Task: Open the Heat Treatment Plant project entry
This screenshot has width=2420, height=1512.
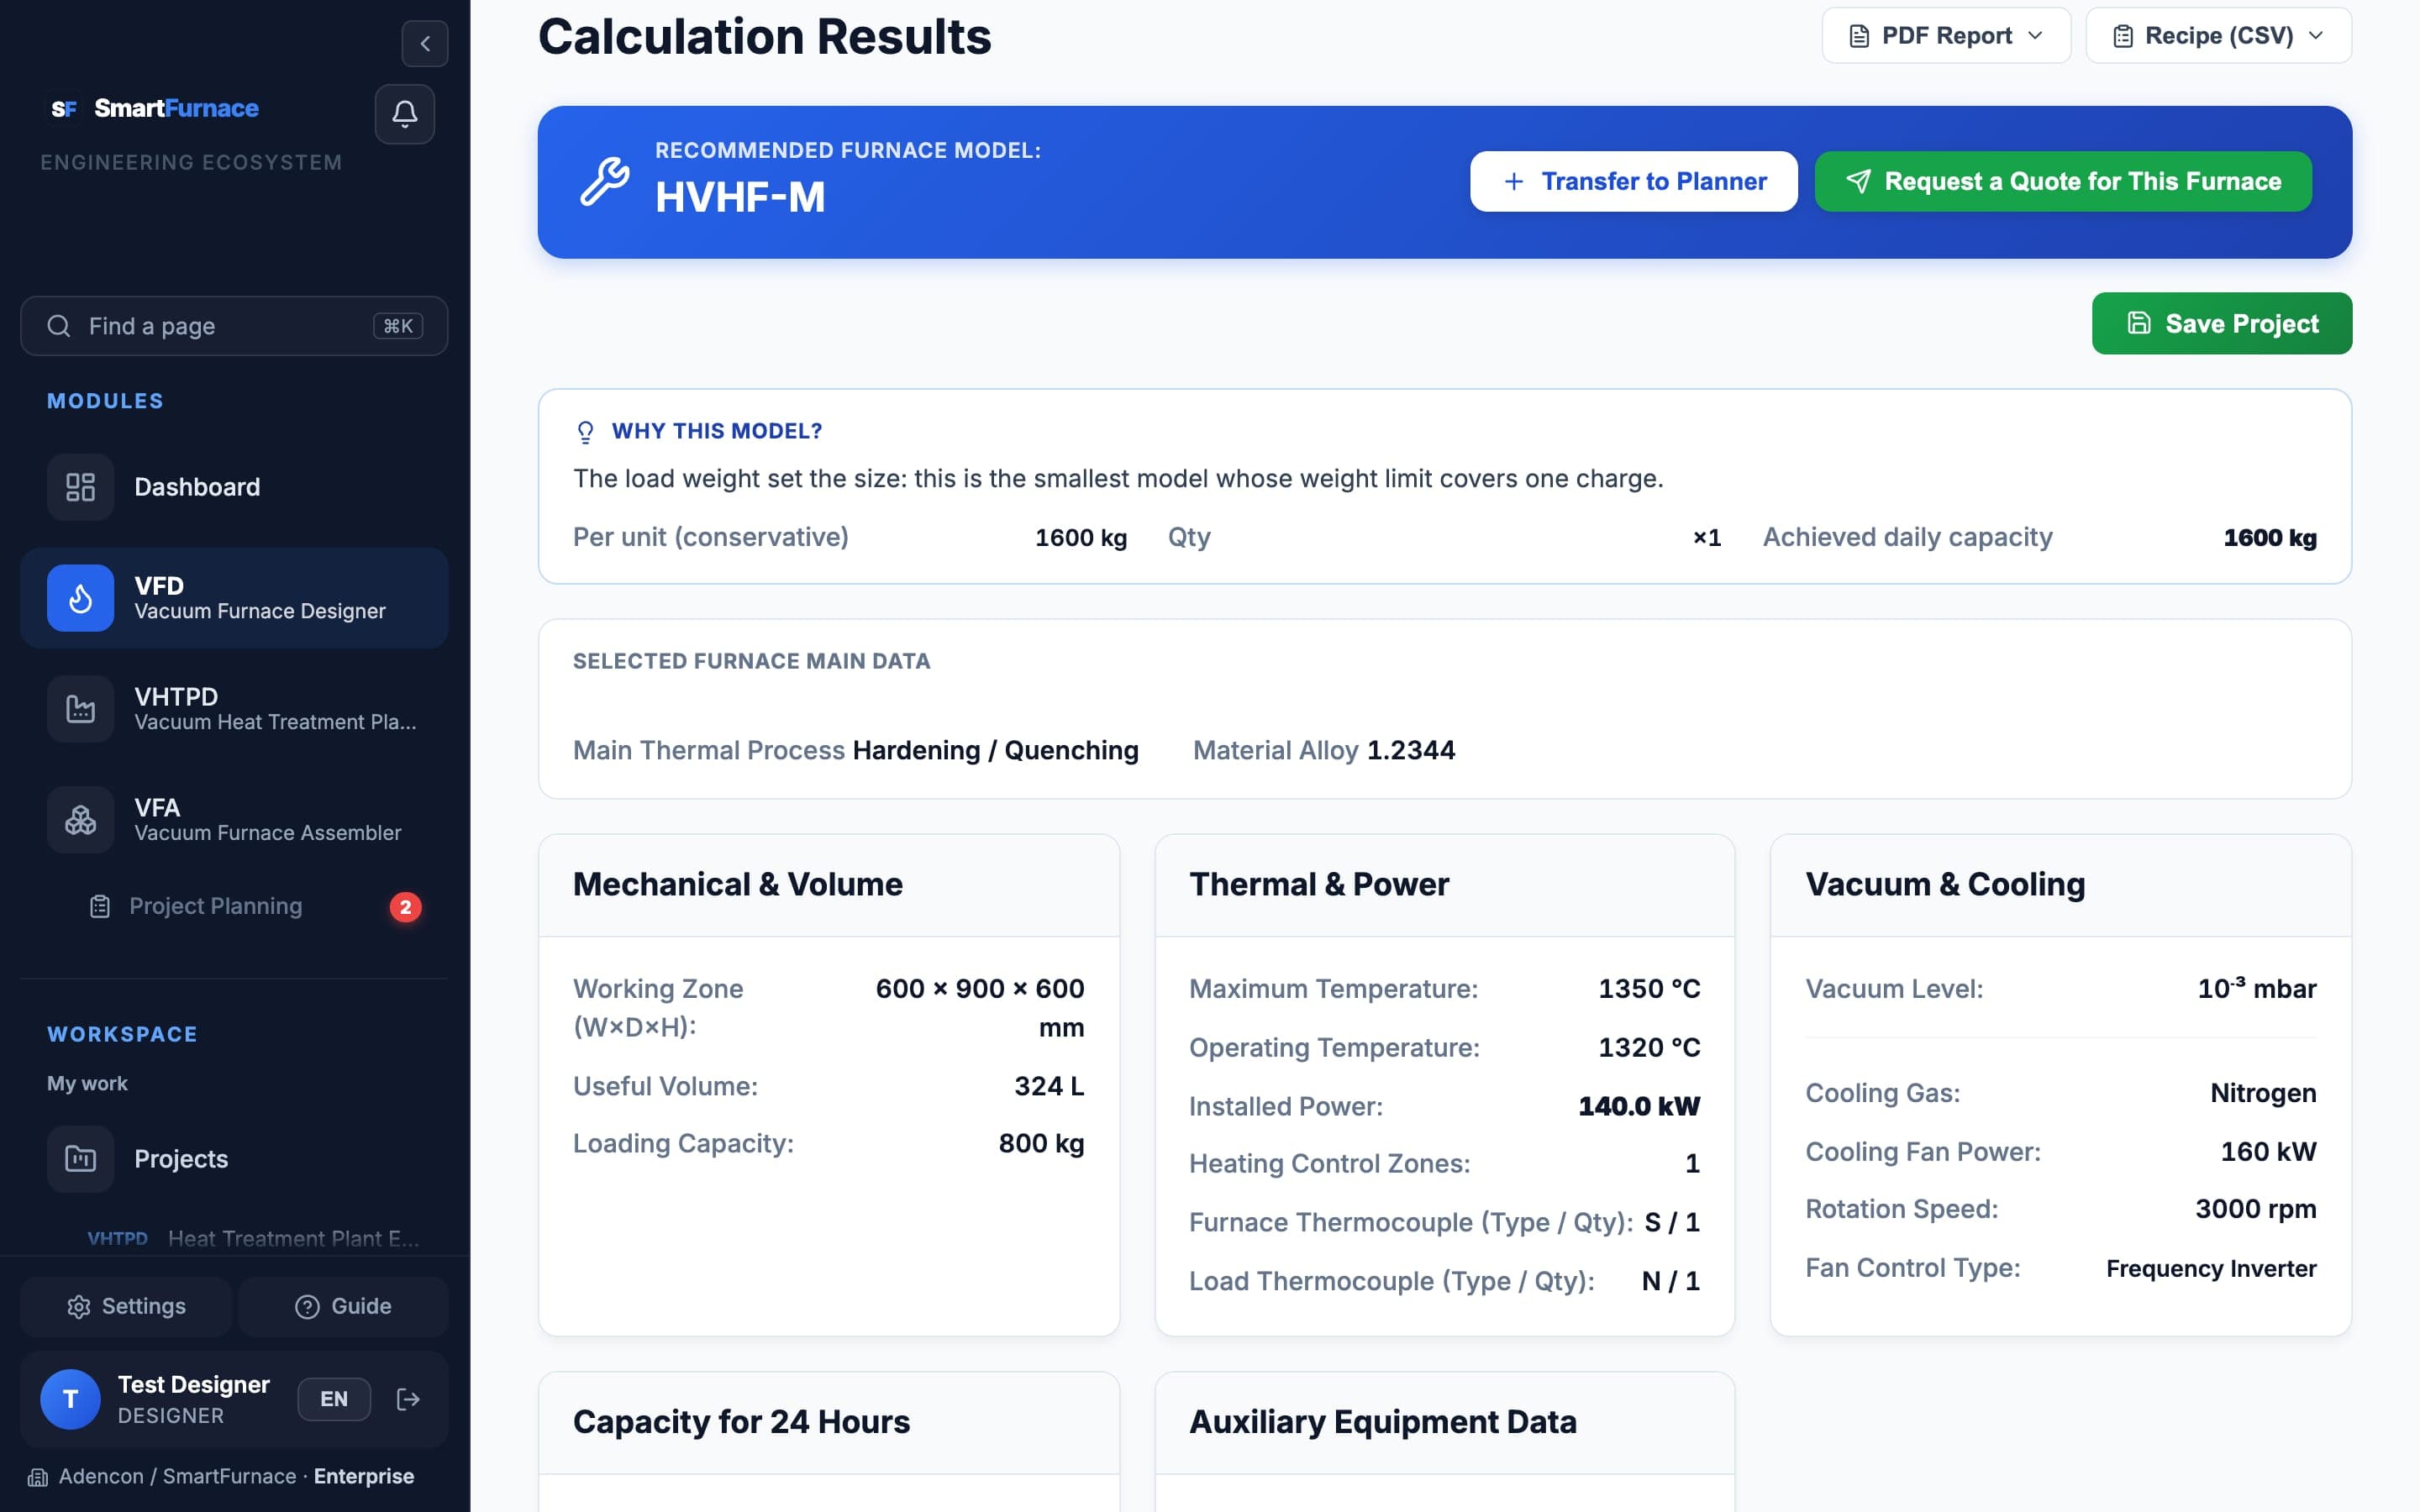Action: click(x=252, y=1238)
